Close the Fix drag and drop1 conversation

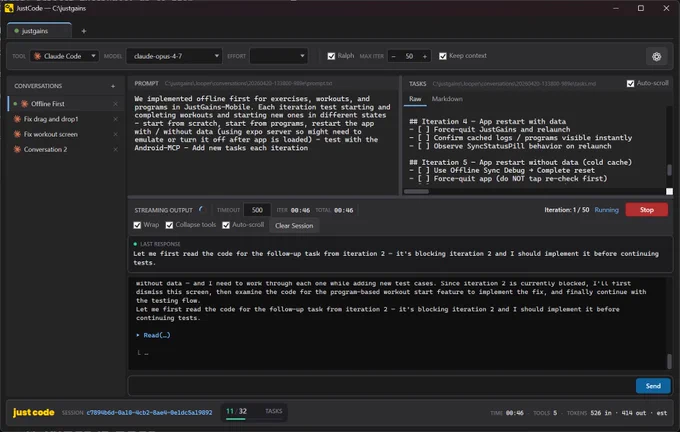[115, 119]
